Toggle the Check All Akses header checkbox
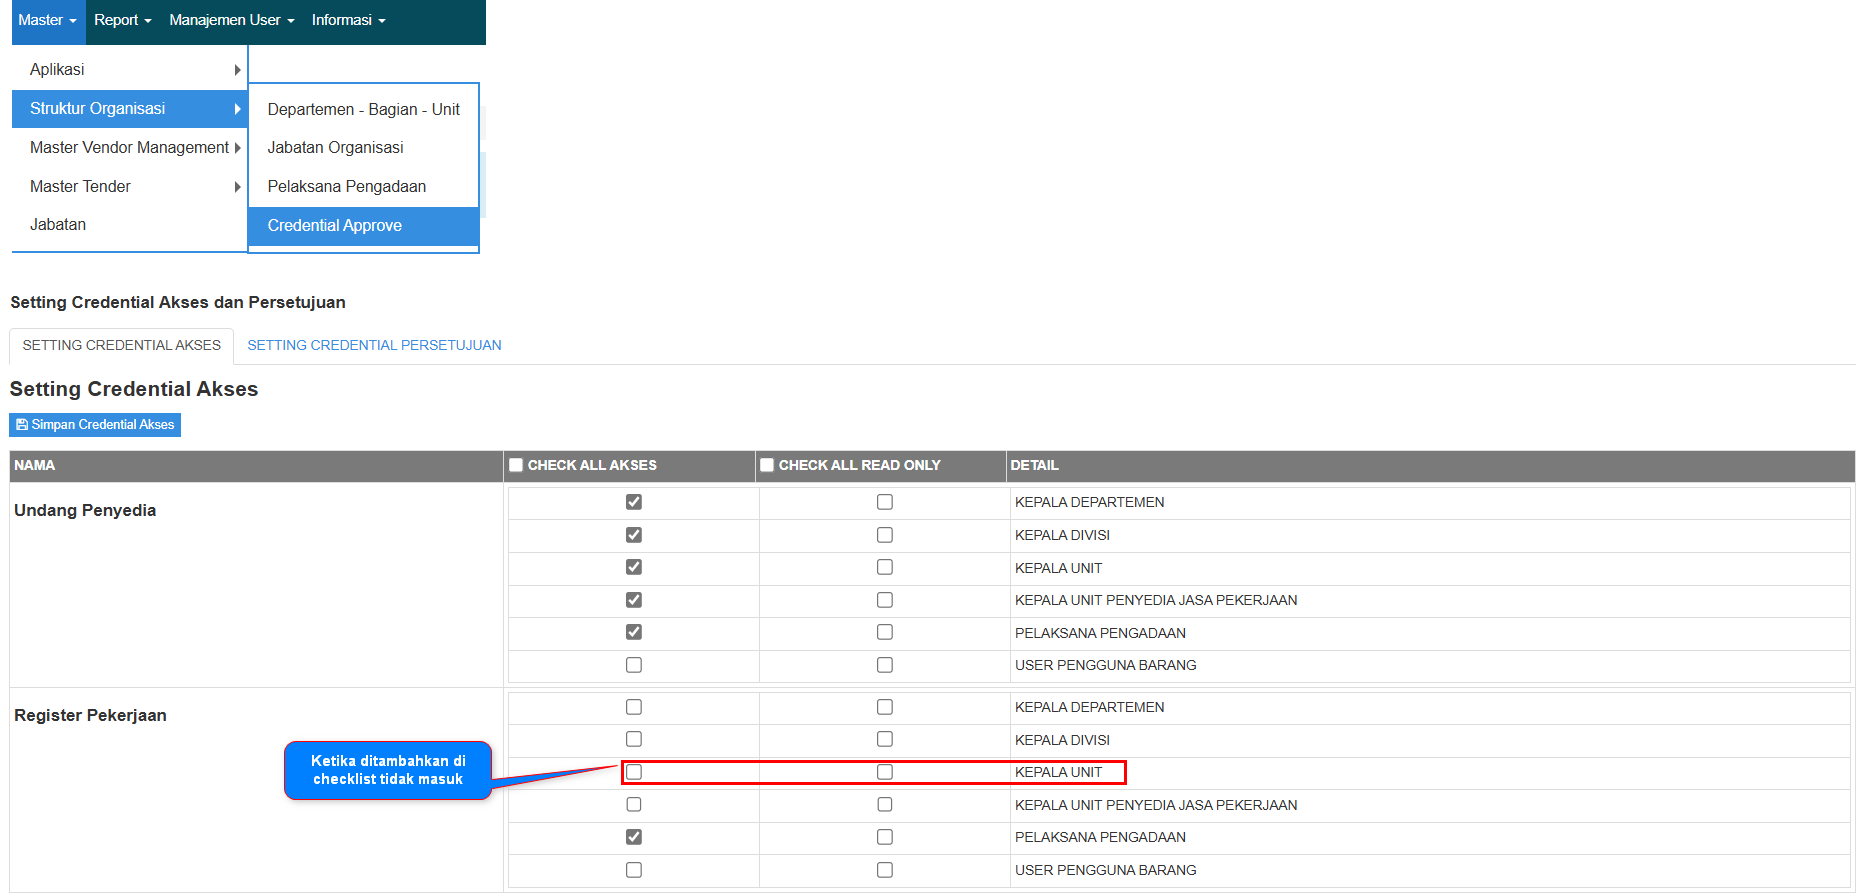1868x893 pixels. 516,465
